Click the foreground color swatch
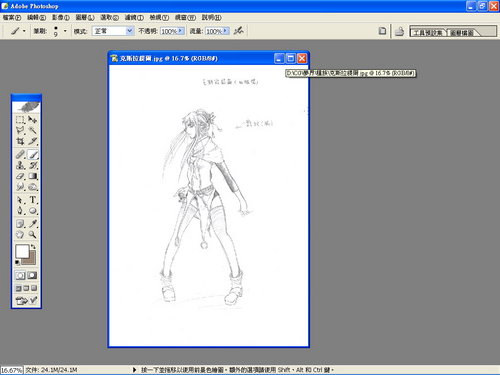This screenshot has height=375, width=500. [x=22, y=251]
